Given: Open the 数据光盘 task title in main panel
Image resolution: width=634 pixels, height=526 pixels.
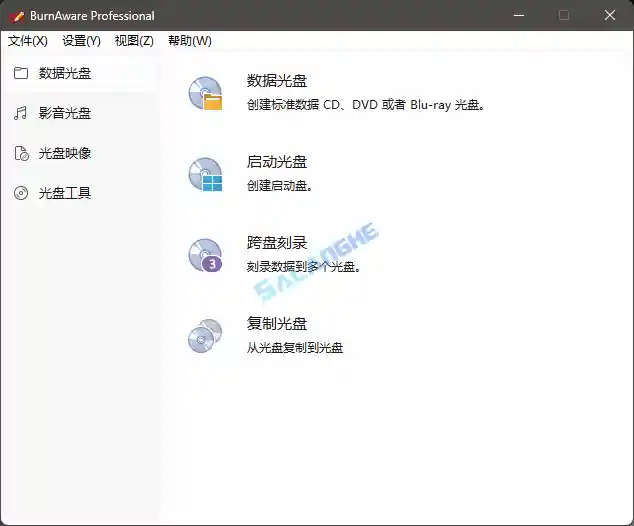Looking at the screenshot, I should click(x=277, y=81).
